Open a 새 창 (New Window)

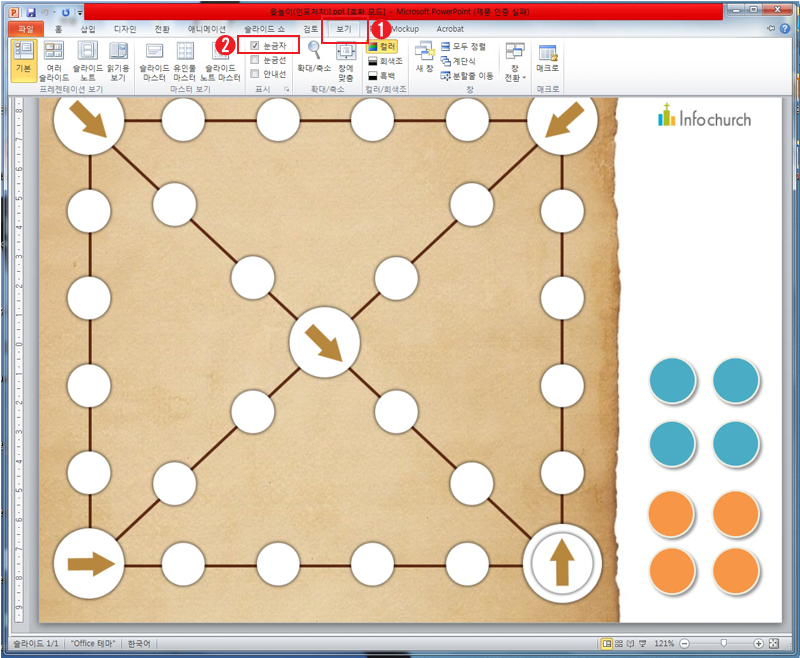(424, 59)
